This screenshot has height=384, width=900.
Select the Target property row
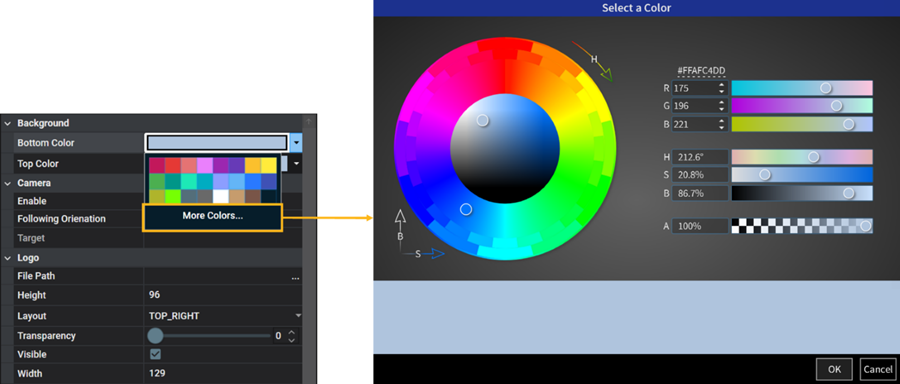click(x=152, y=238)
